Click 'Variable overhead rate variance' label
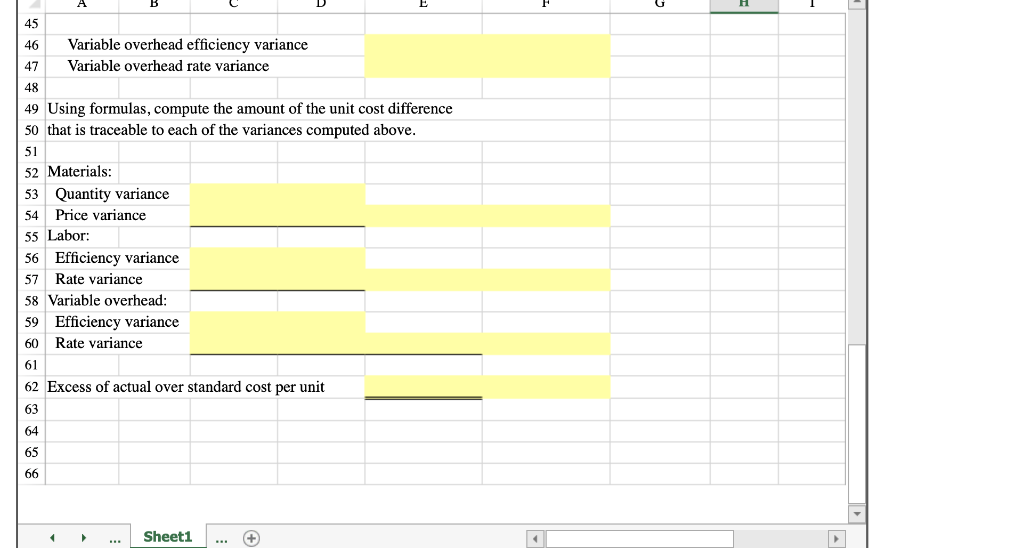The width and height of the screenshot is (1024, 548). 168,66
